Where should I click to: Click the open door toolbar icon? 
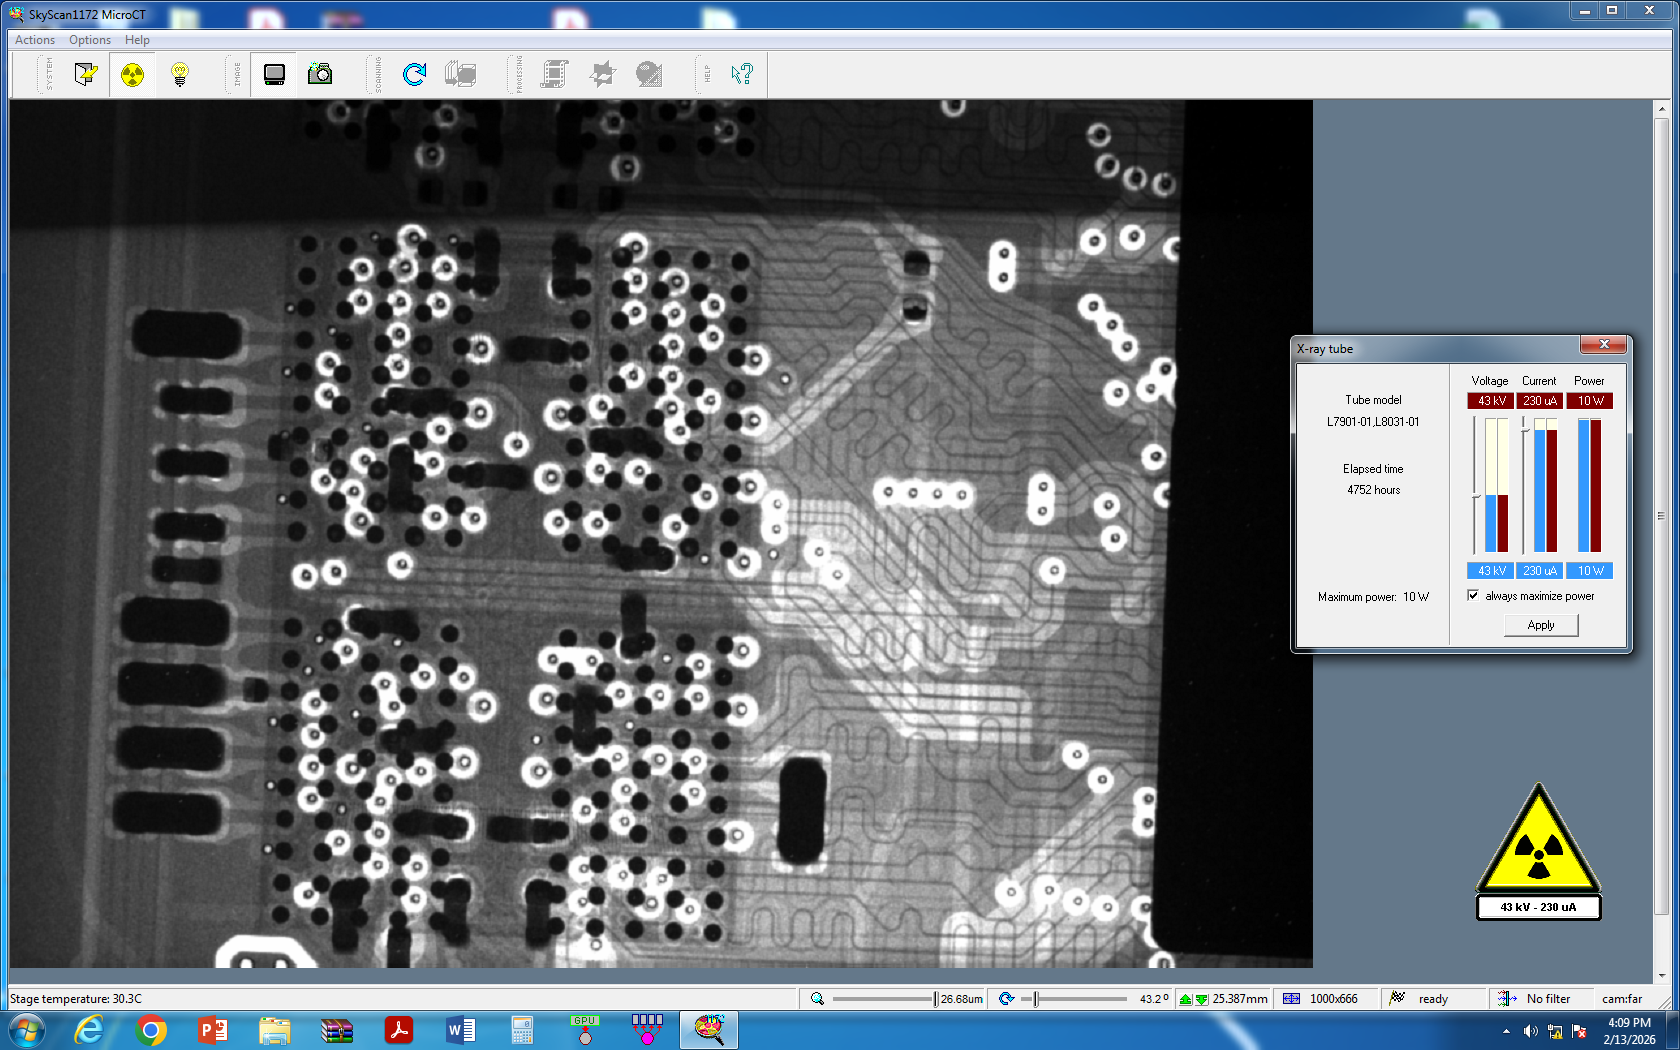86,74
